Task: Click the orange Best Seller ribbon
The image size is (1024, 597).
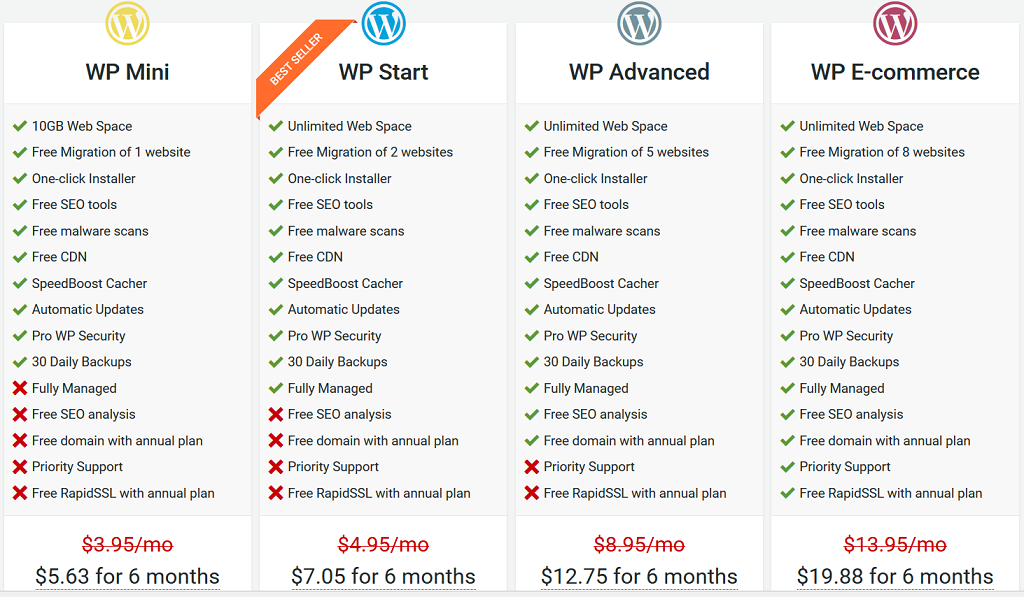Action: click(302, 65)
